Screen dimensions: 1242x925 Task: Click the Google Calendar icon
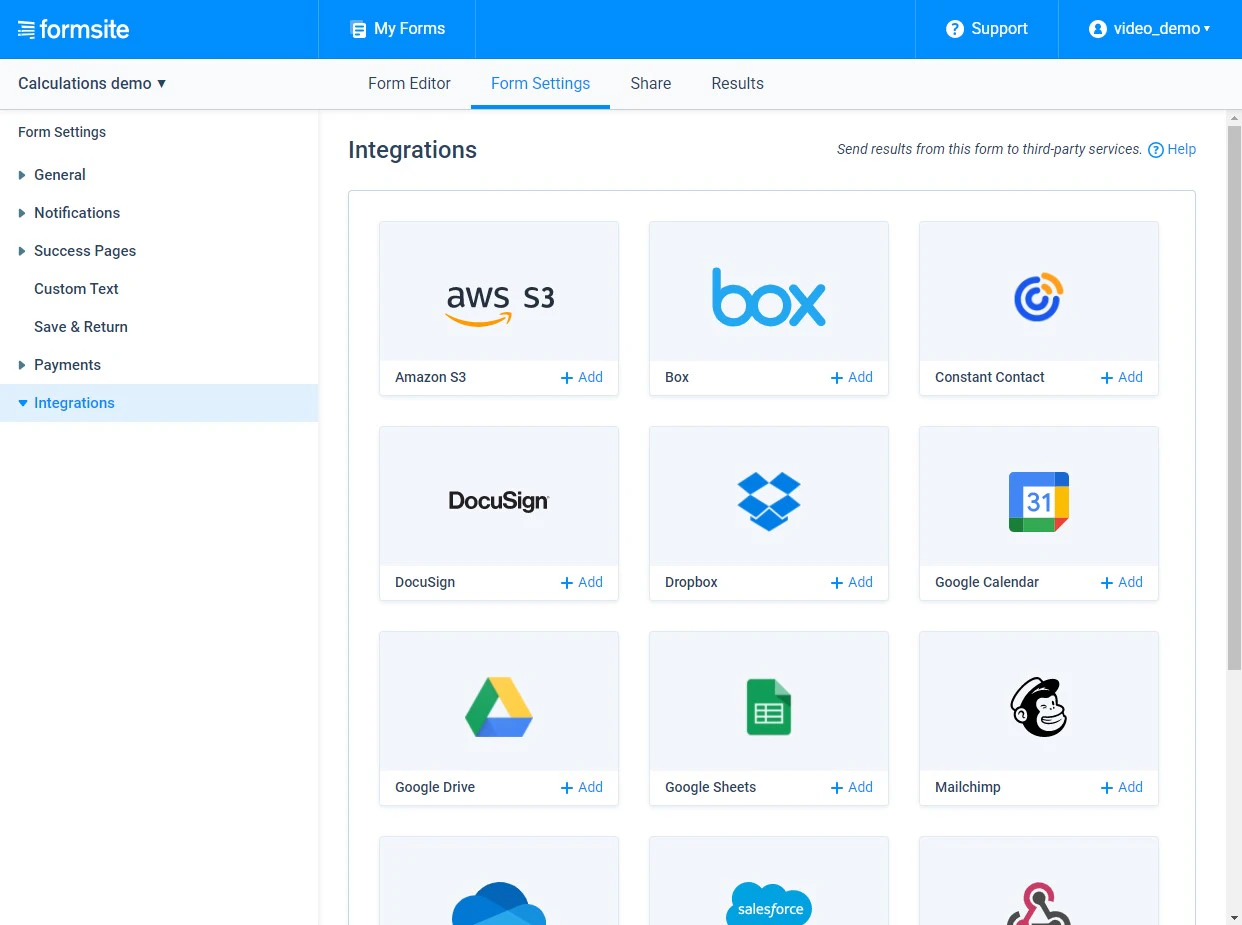[1038, 502]
